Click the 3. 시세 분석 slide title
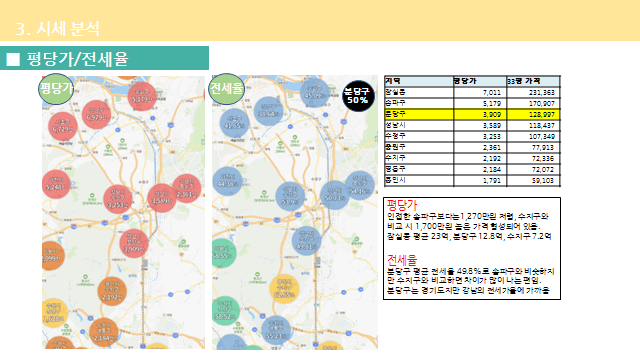The image size is (640, 360). (x=58, y=29)
